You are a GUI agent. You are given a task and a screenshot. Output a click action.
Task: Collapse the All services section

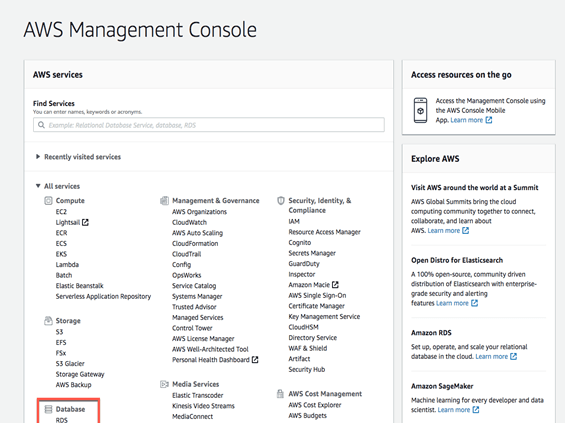(58, 186)
